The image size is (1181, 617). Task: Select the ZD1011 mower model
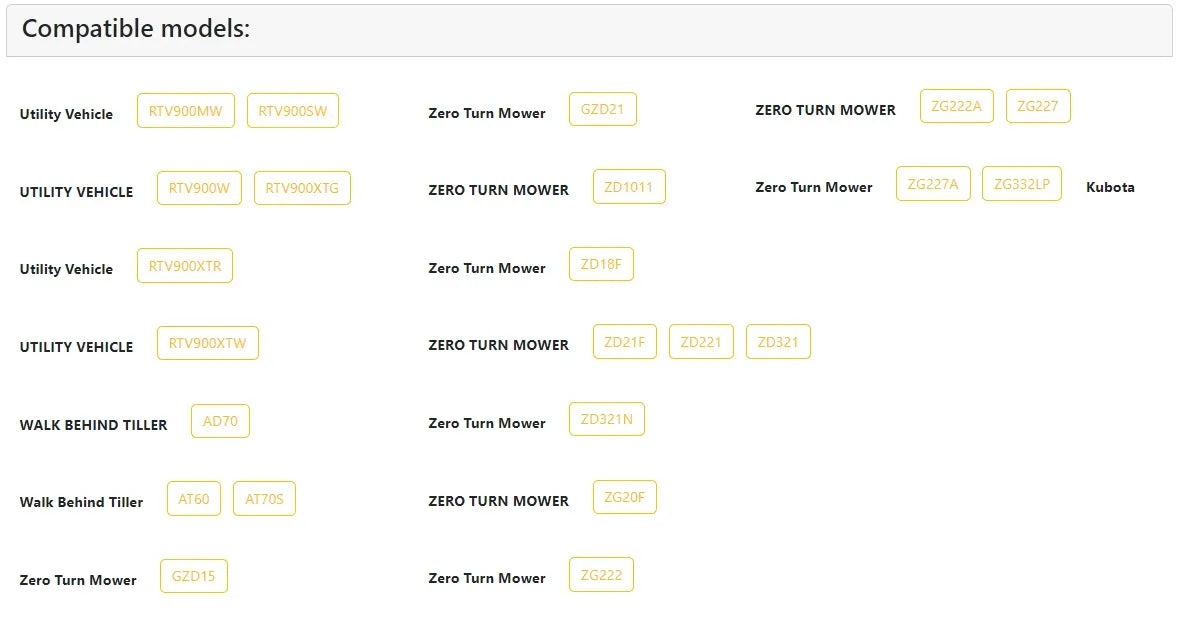[x=629, y=187]
